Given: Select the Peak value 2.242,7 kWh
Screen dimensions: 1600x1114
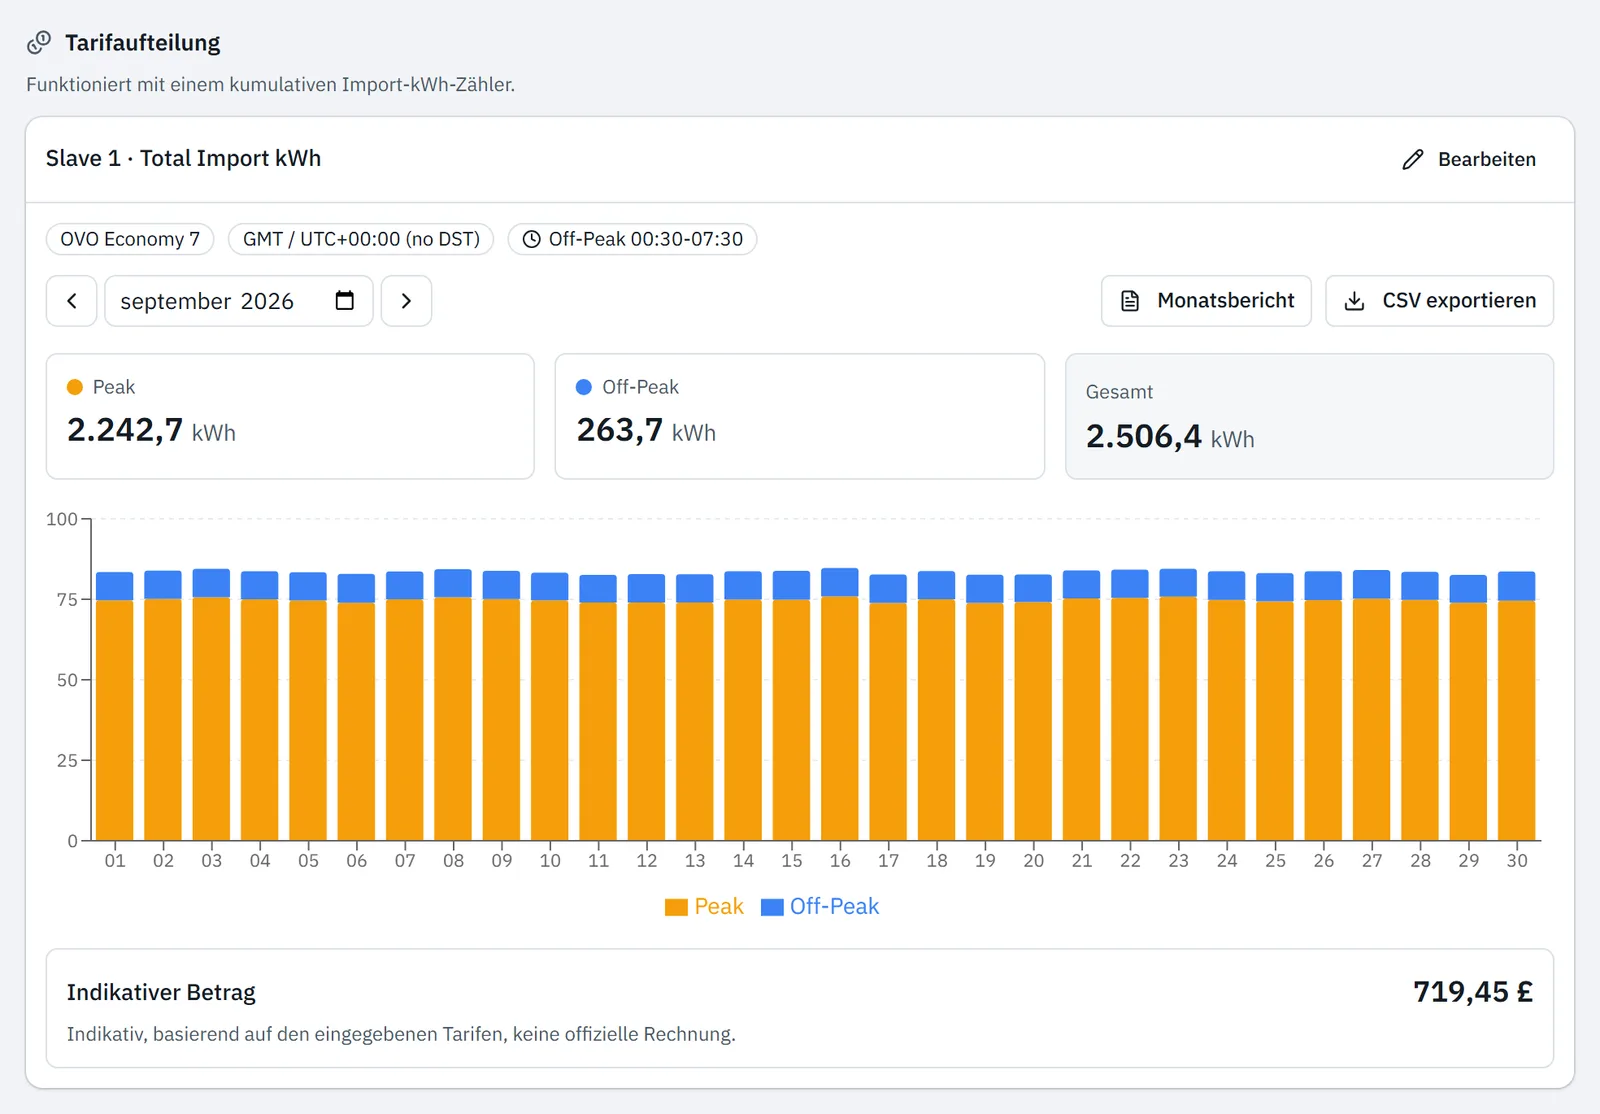Looking at the screenshot, I should 151,431.
